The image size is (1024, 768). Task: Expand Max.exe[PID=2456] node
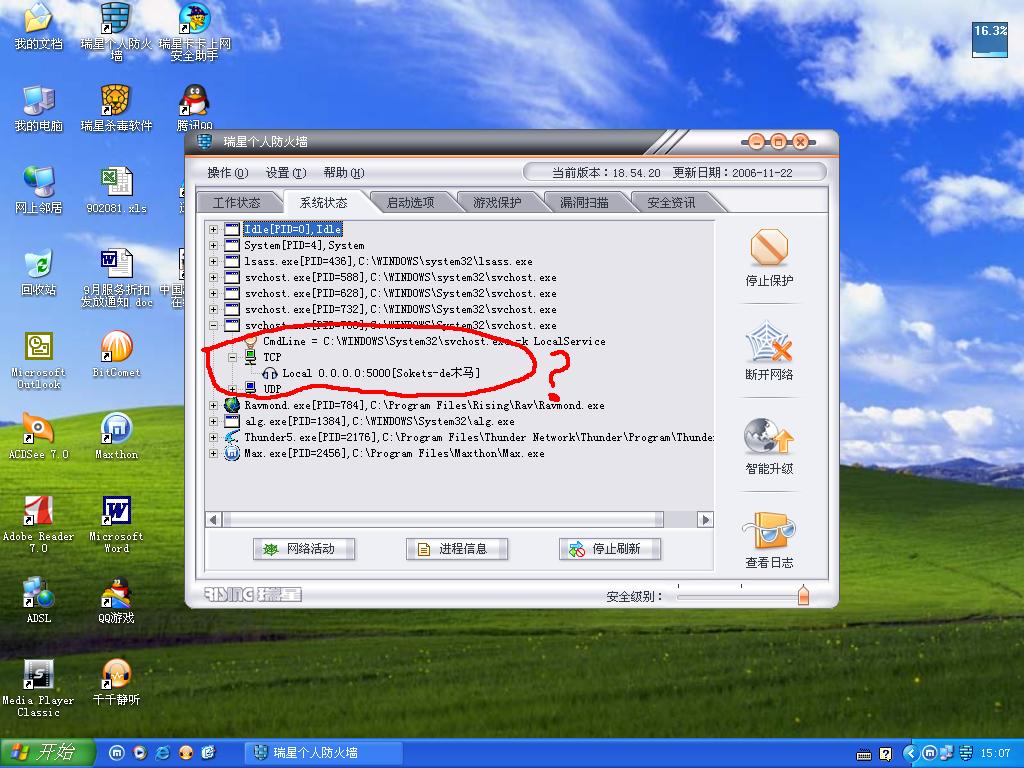click(214, 453)
